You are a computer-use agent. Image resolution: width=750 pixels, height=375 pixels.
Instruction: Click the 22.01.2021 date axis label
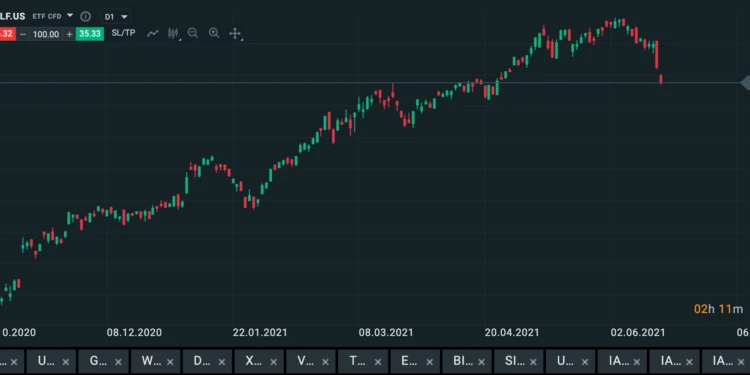coord(260,332)
